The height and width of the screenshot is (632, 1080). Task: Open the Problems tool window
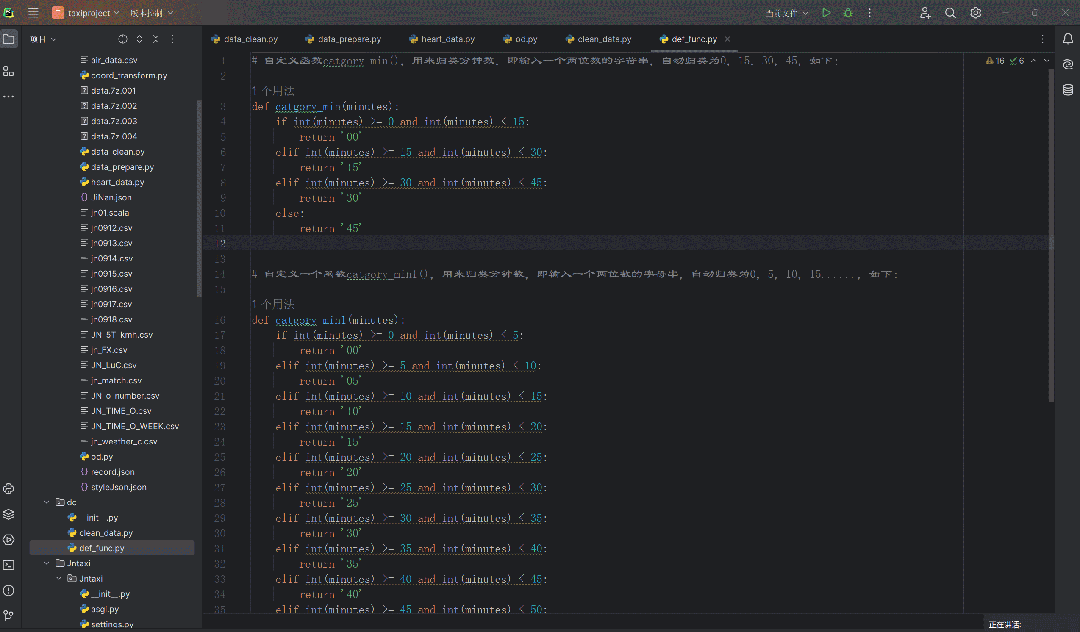click(x=9, y=590)
